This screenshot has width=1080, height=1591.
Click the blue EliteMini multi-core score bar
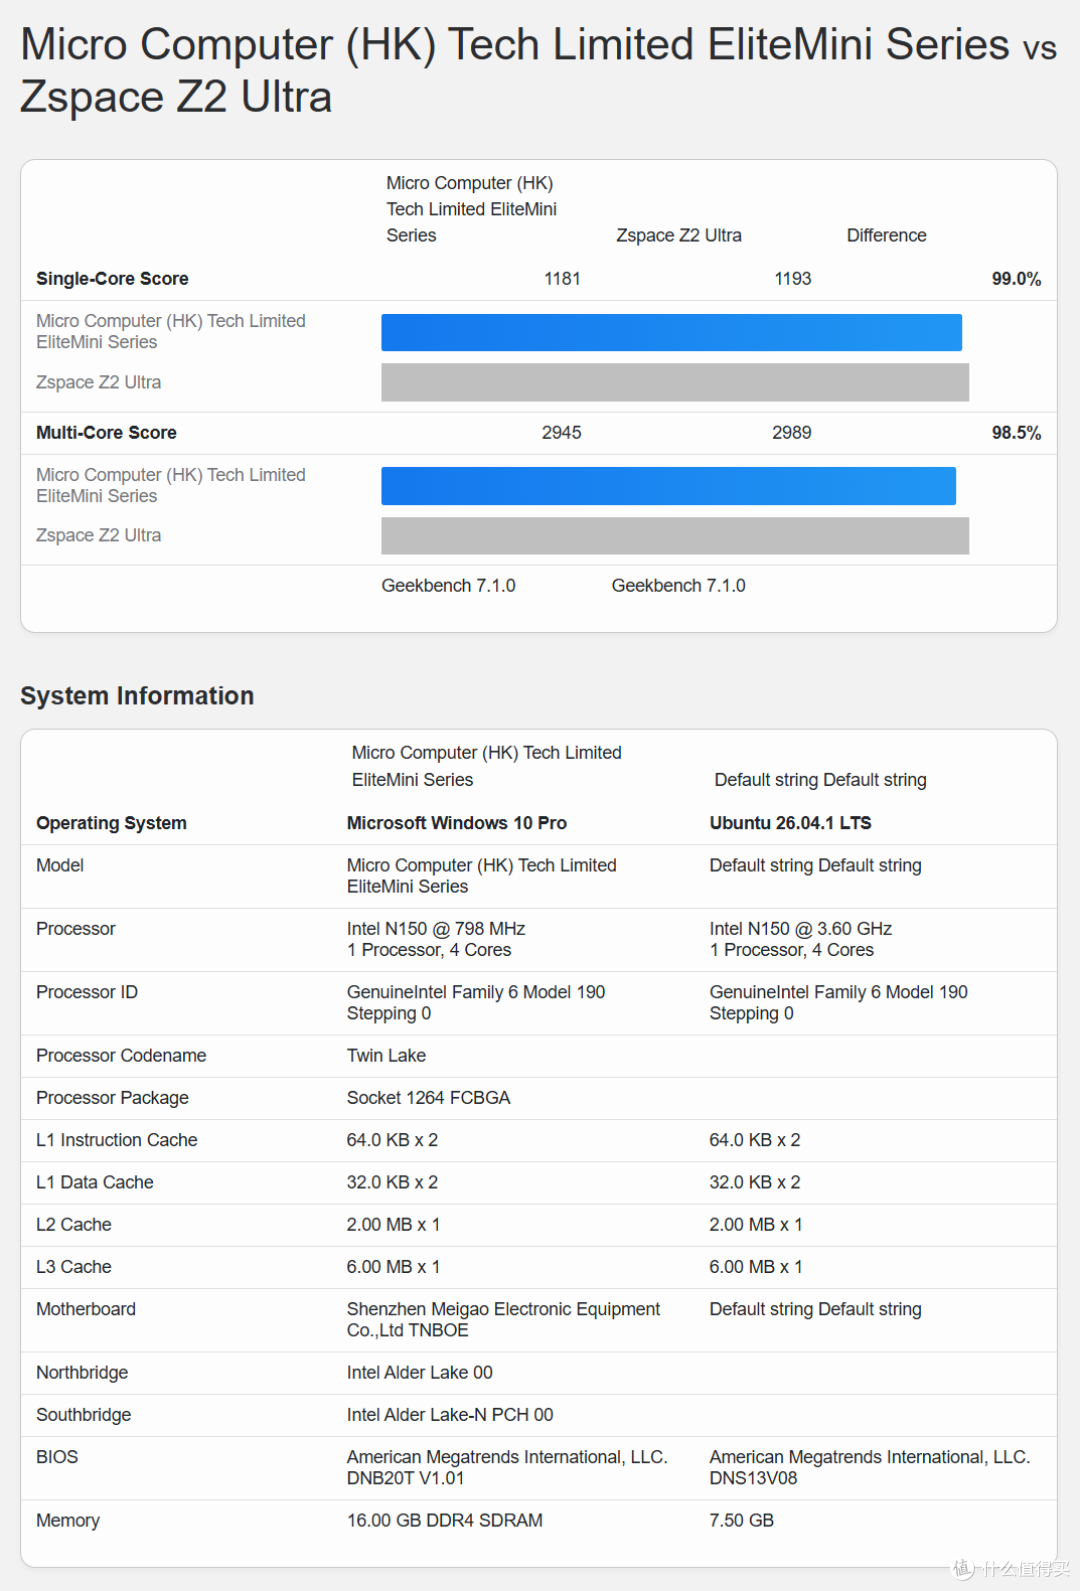point(668,486)
